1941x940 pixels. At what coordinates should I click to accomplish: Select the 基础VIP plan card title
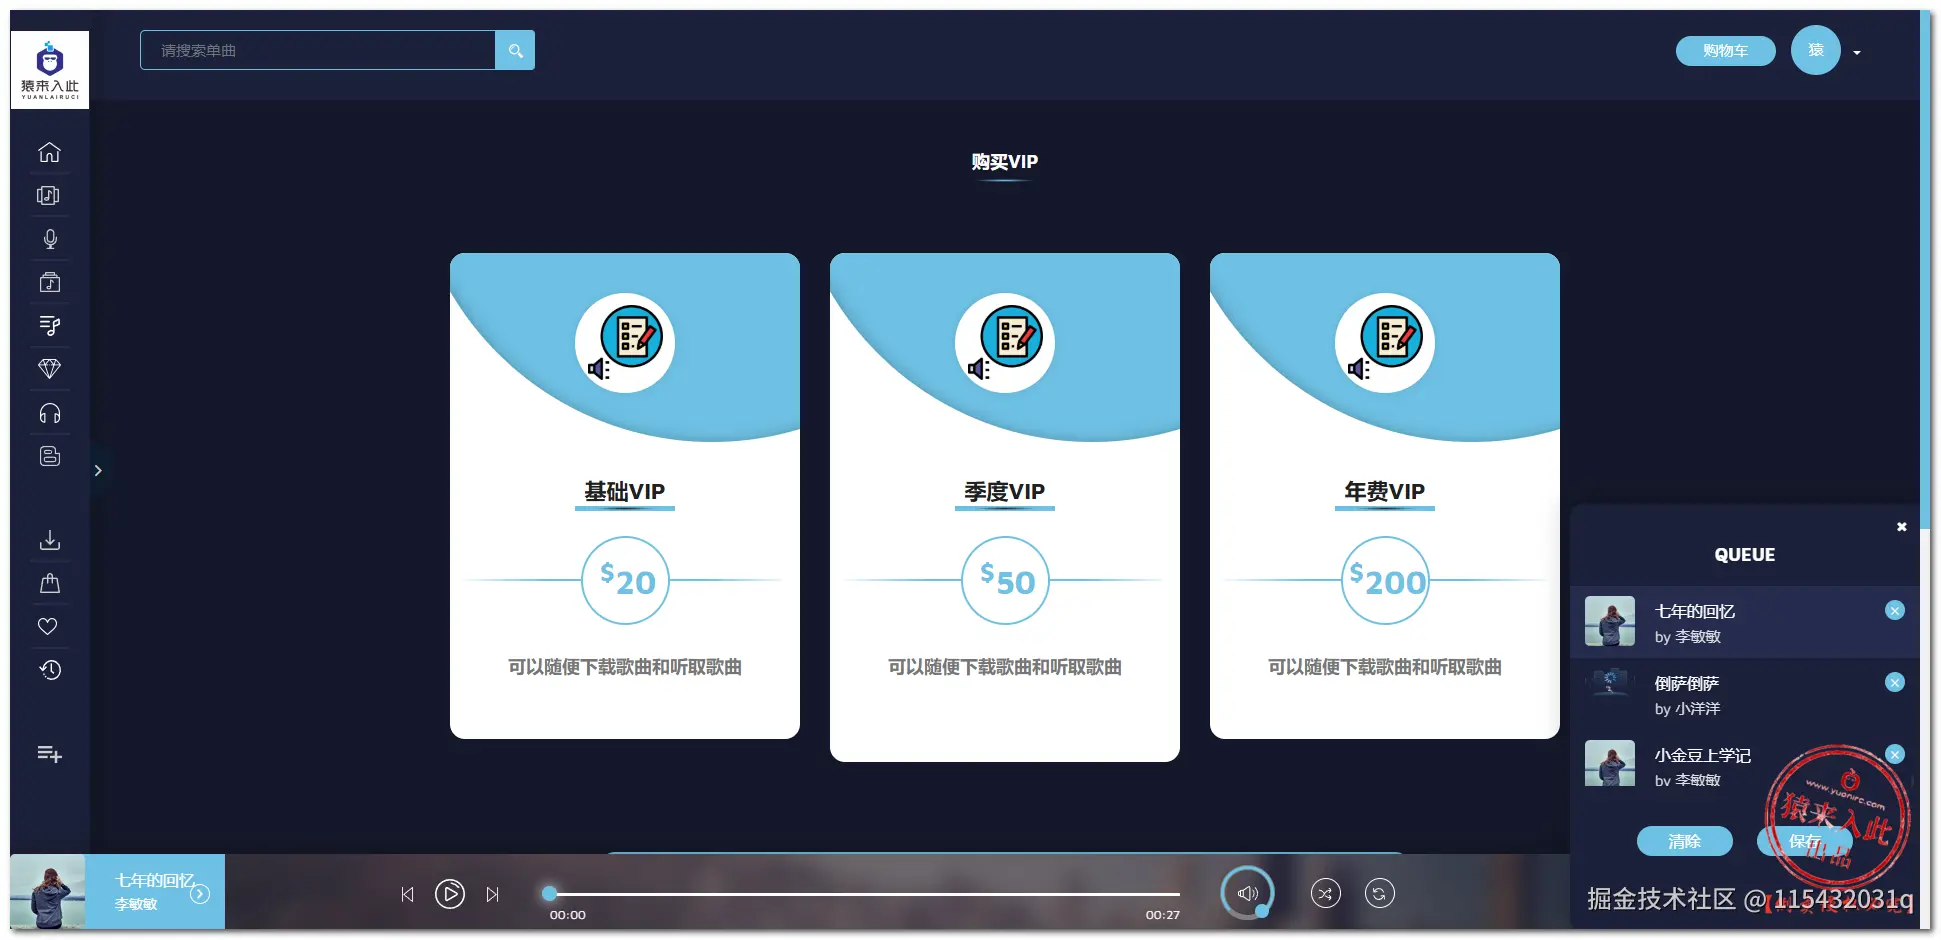tap(624, 492)
